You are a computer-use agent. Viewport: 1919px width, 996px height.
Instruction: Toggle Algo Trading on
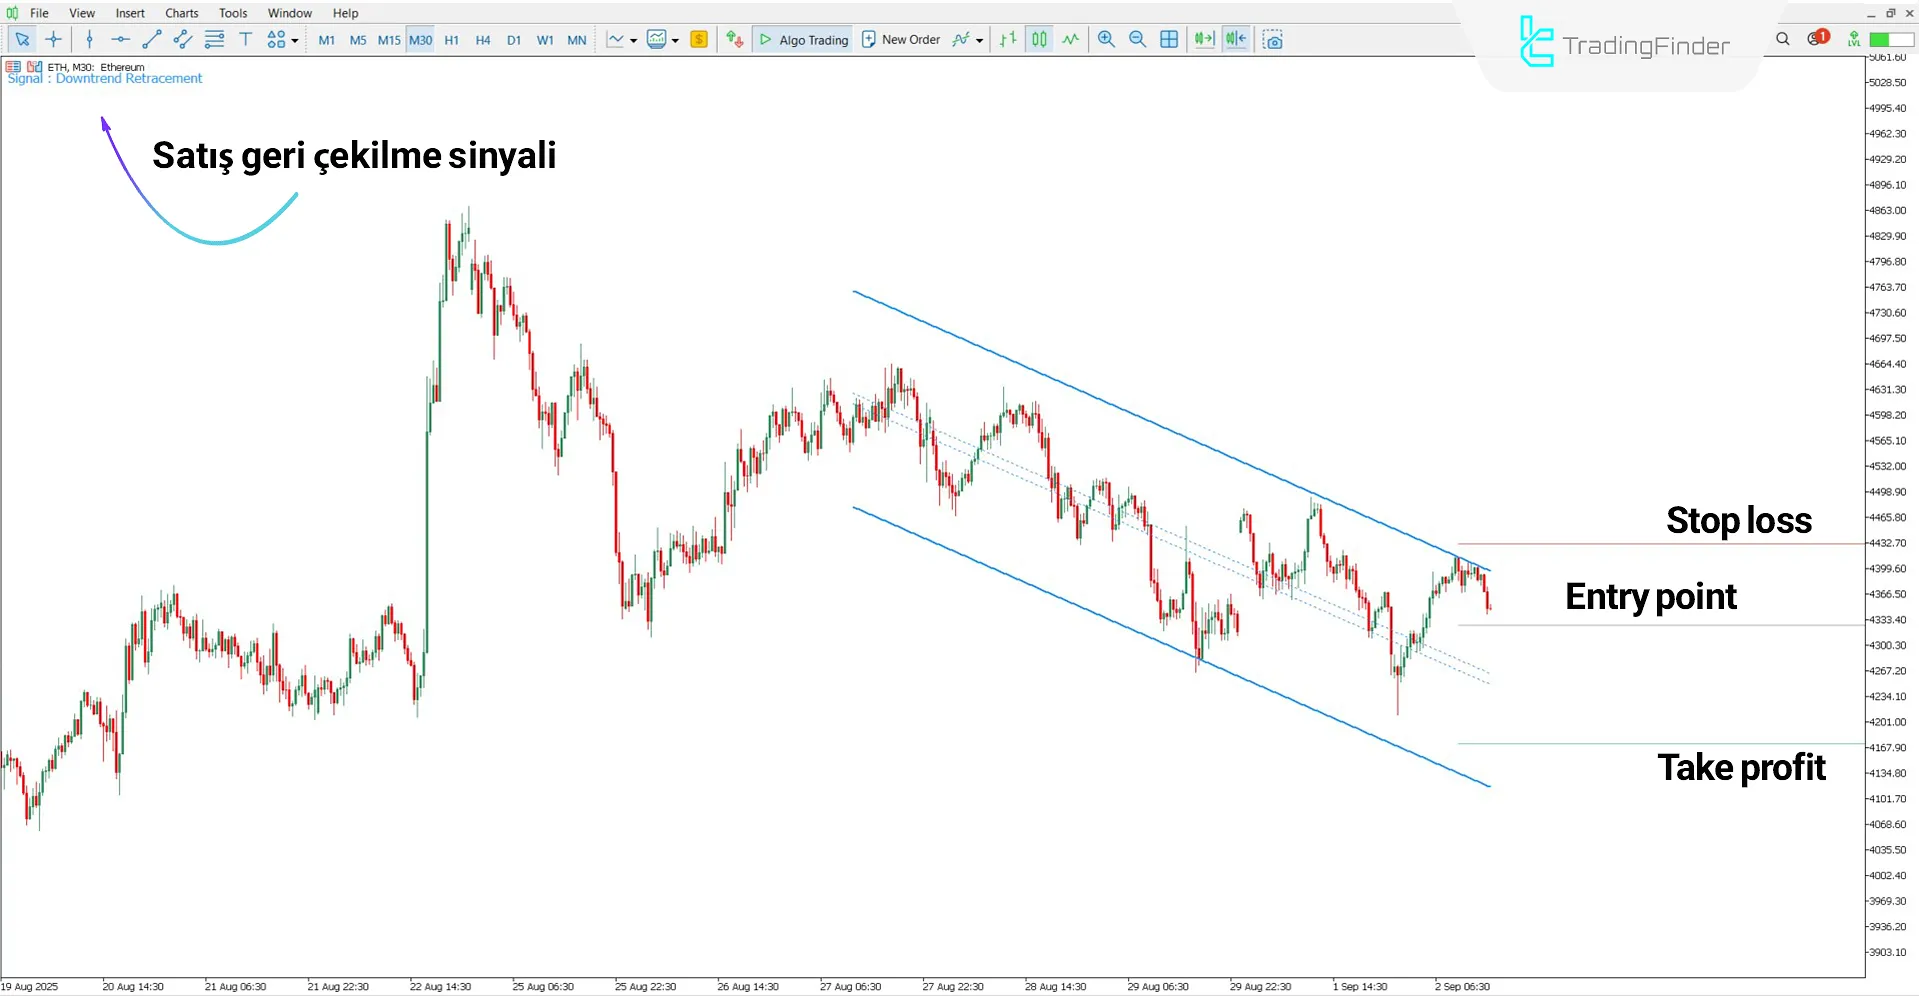[802, 39]
